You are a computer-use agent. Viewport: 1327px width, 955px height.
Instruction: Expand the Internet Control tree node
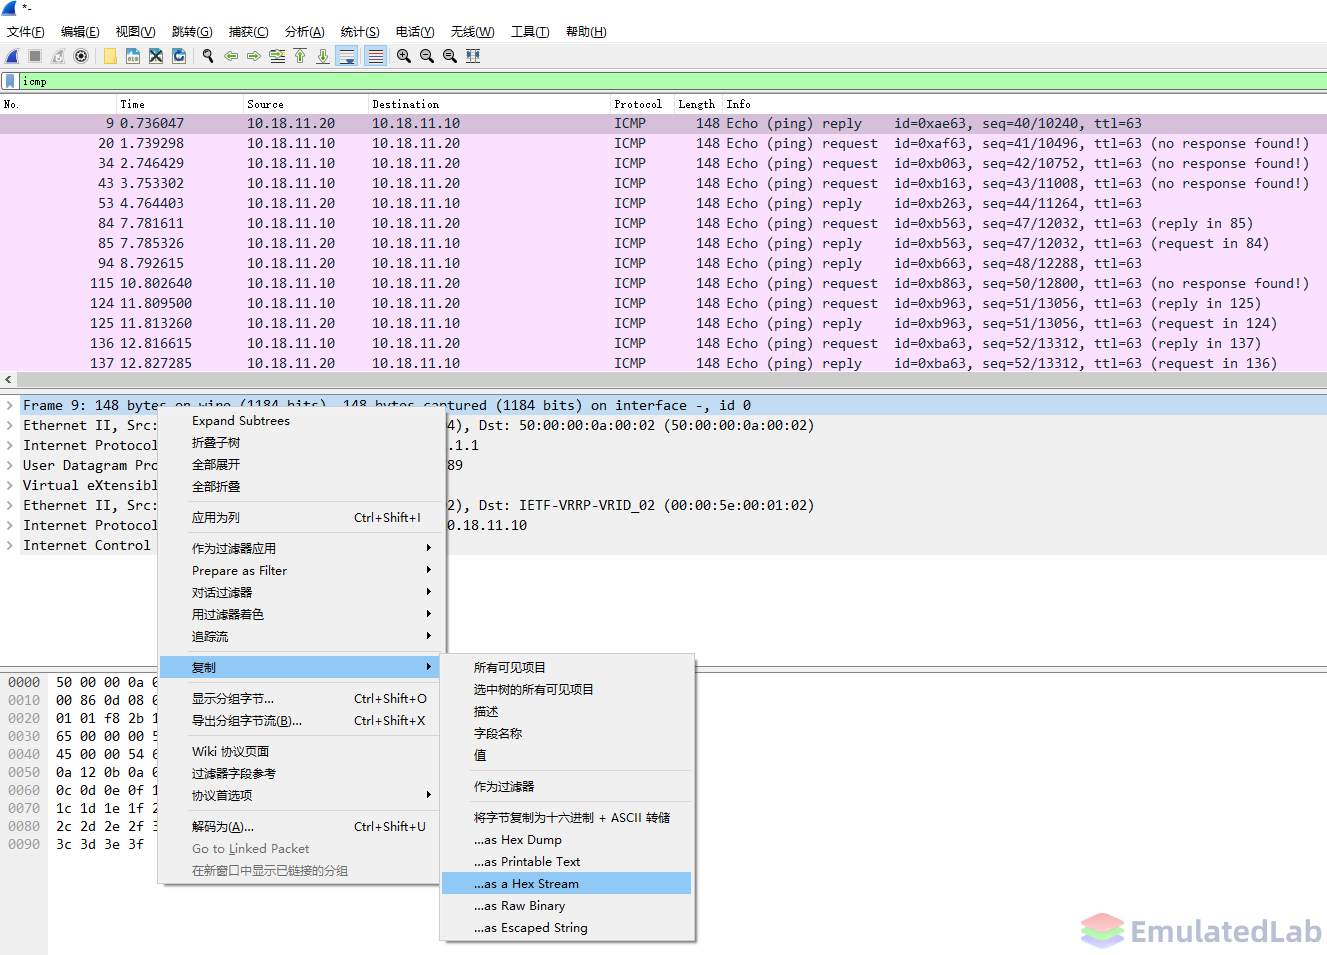point(10,545)
